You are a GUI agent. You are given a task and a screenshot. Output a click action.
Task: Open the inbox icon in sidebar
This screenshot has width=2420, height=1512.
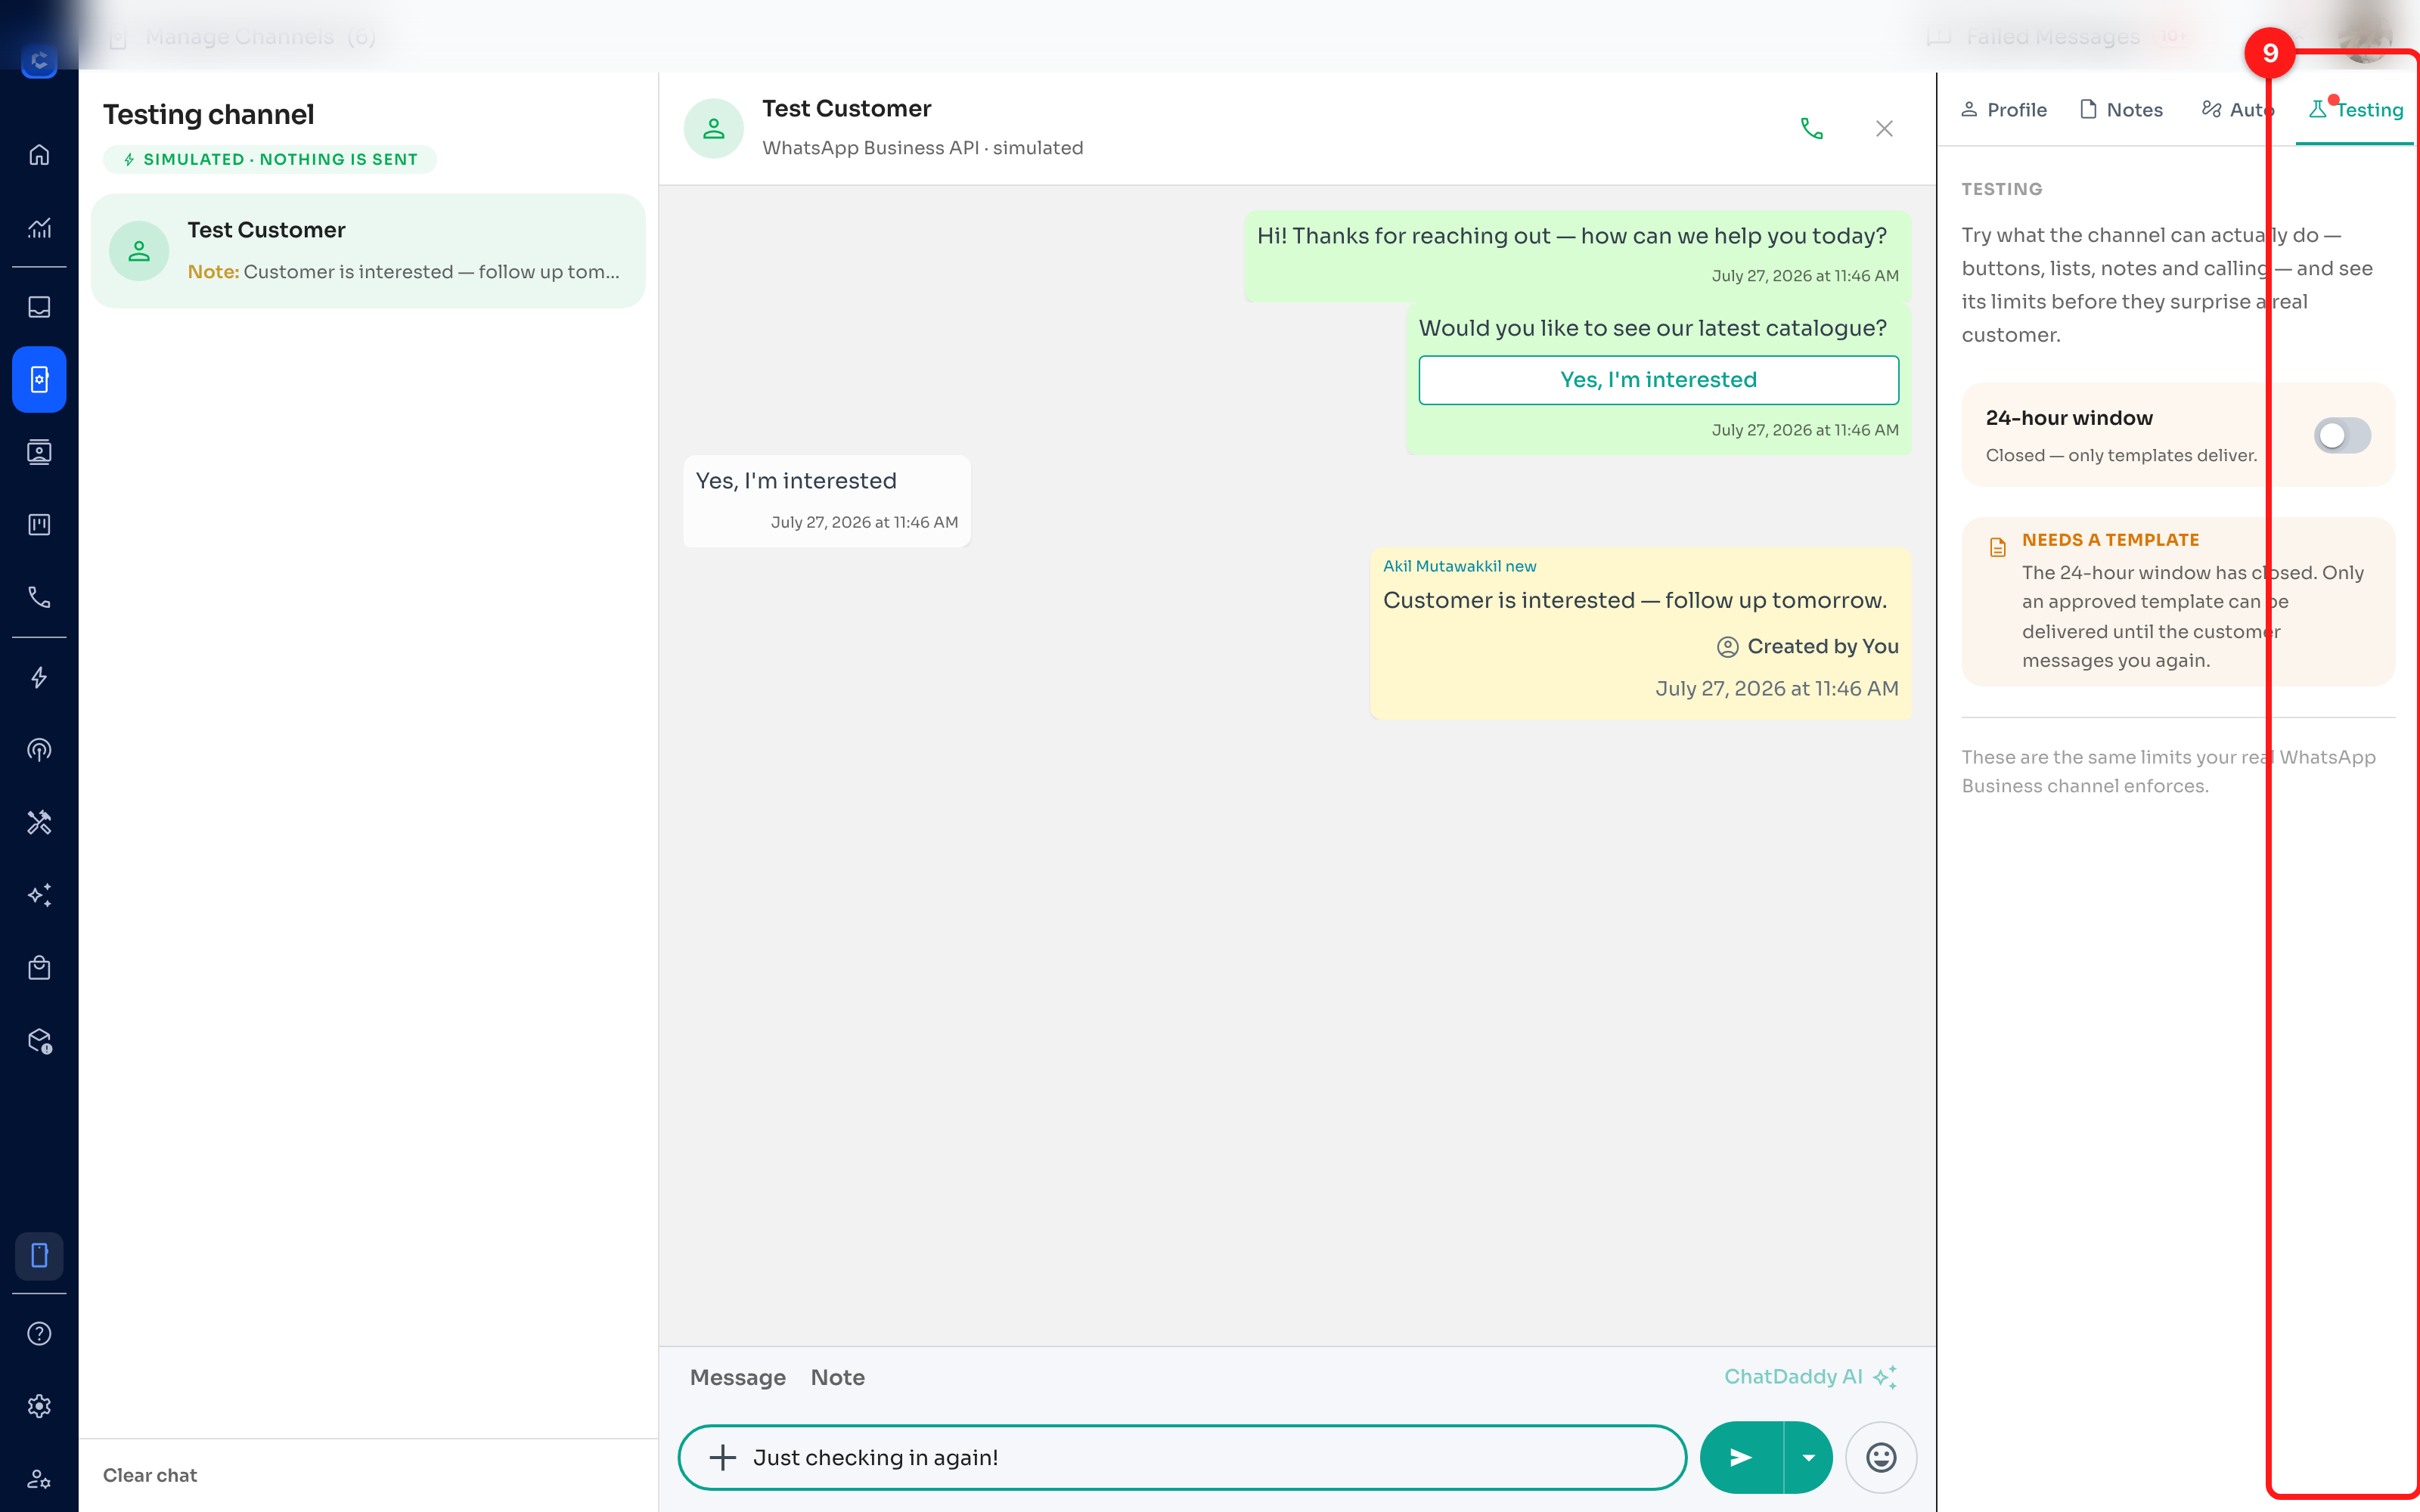point(39,307)
